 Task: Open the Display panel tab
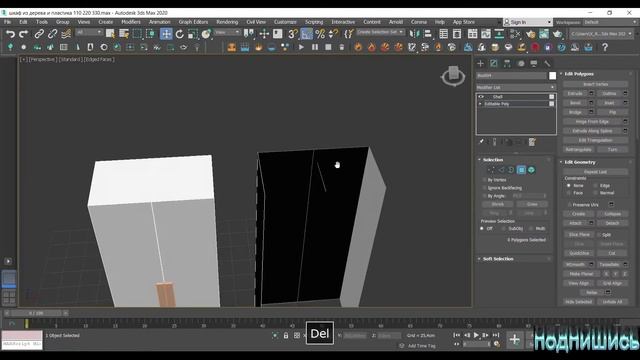(534, 63)
